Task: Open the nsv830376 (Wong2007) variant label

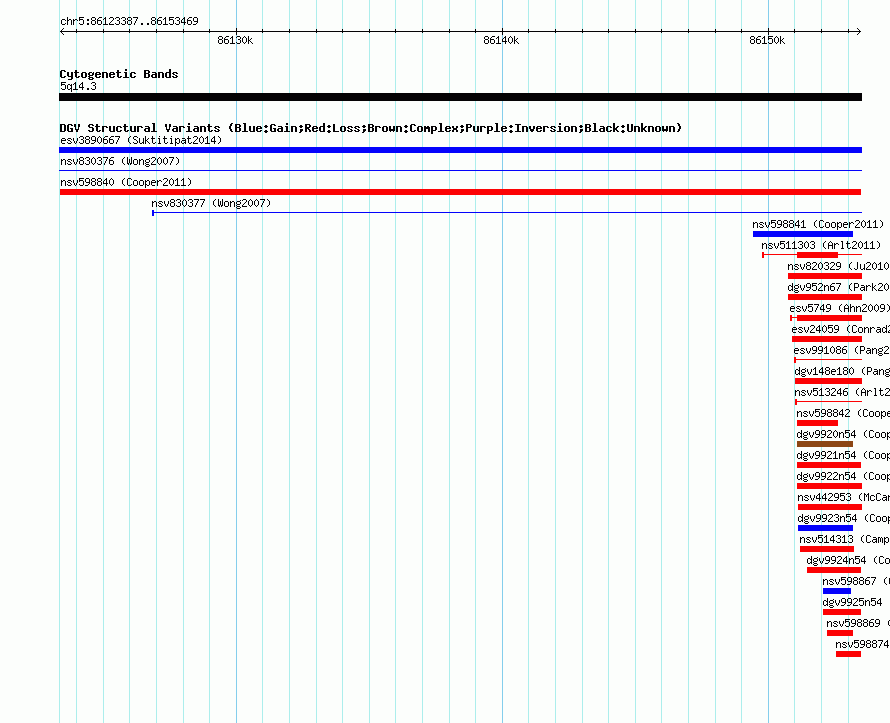Action: [x=120, y=161]
